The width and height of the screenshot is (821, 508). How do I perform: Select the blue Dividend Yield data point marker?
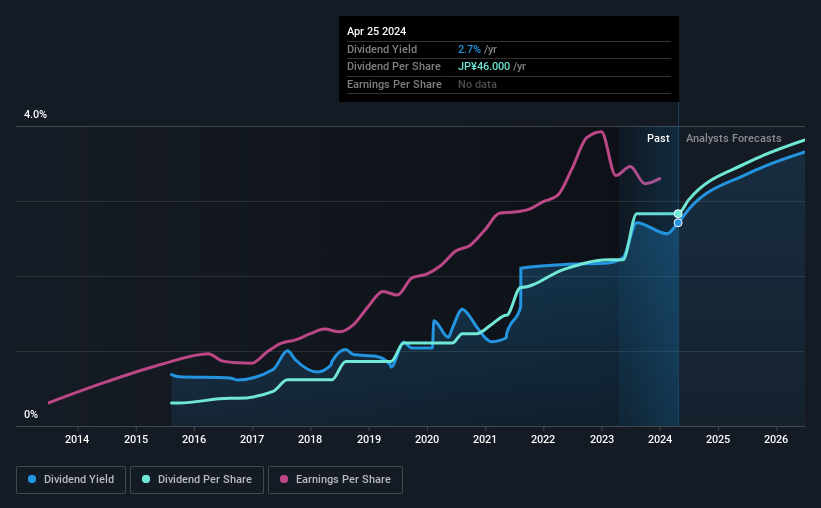point(678,223)
